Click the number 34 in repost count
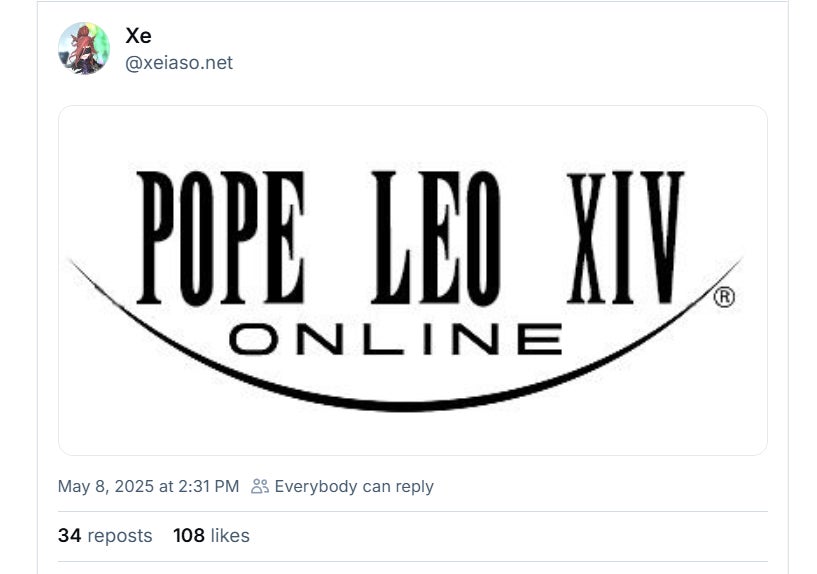Screen dimensions: 817x574 coord(69,536)
